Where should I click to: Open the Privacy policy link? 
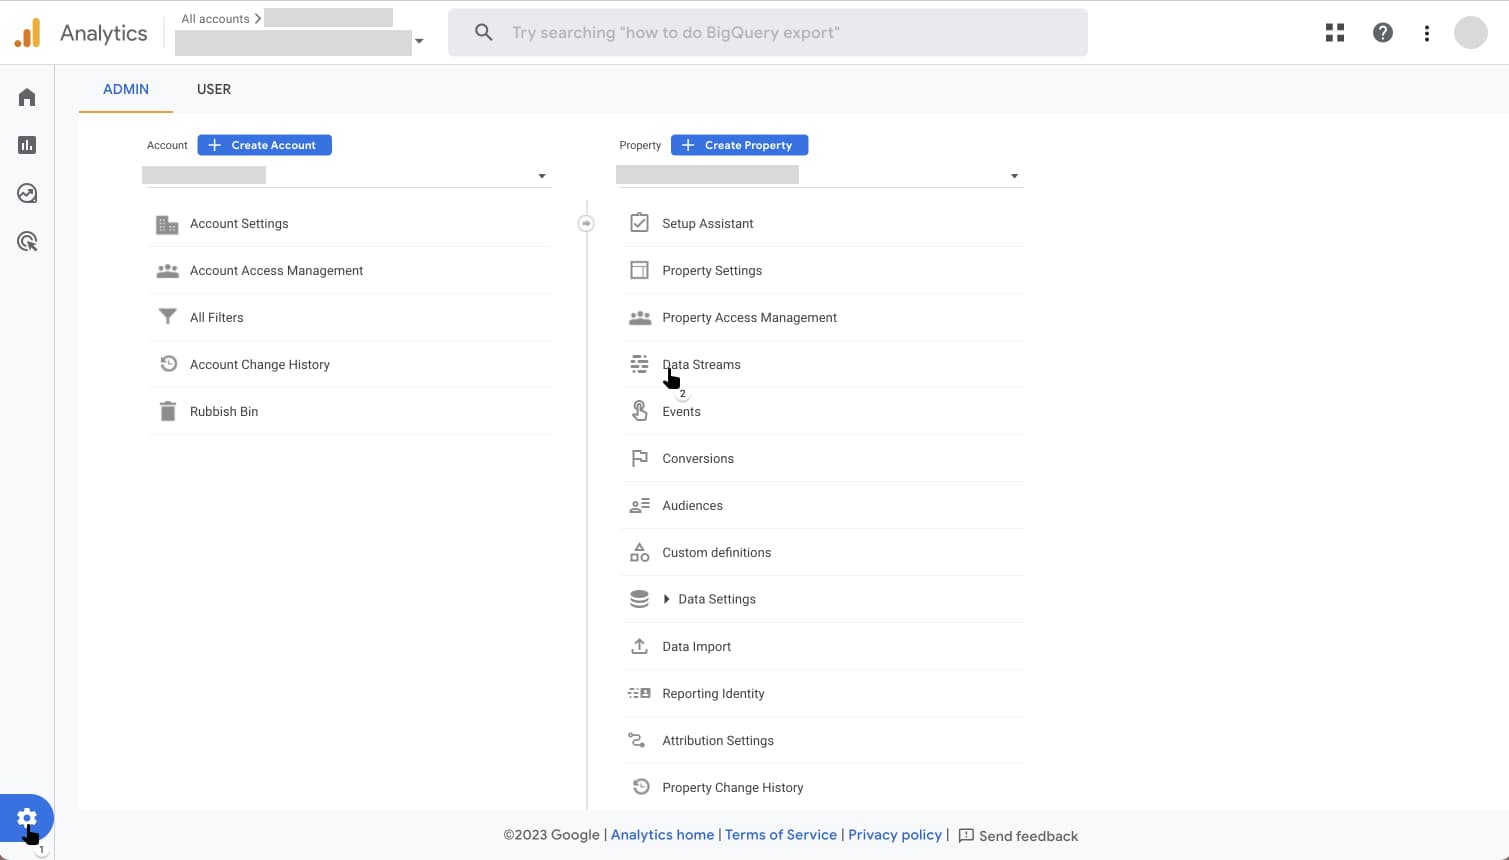(894, 835)
